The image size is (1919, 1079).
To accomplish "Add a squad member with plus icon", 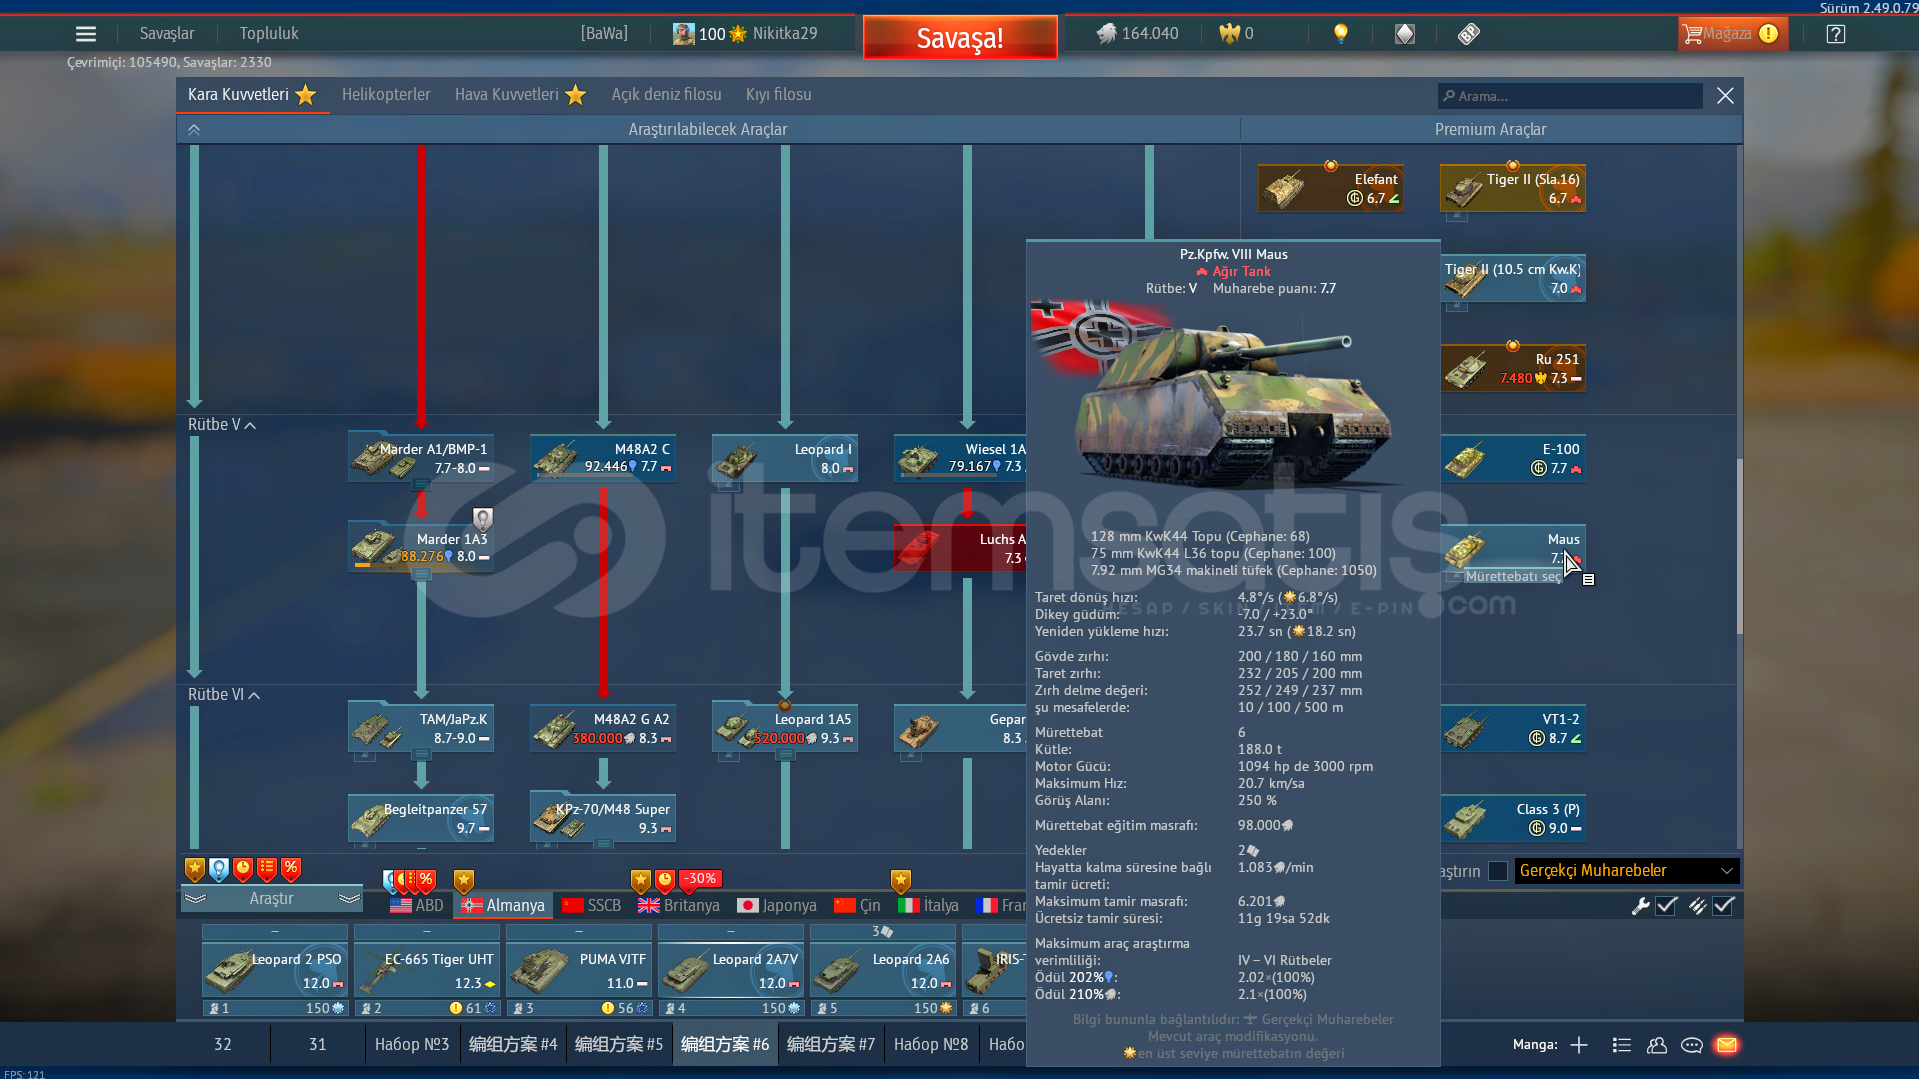I will tap(1579, 1045).
